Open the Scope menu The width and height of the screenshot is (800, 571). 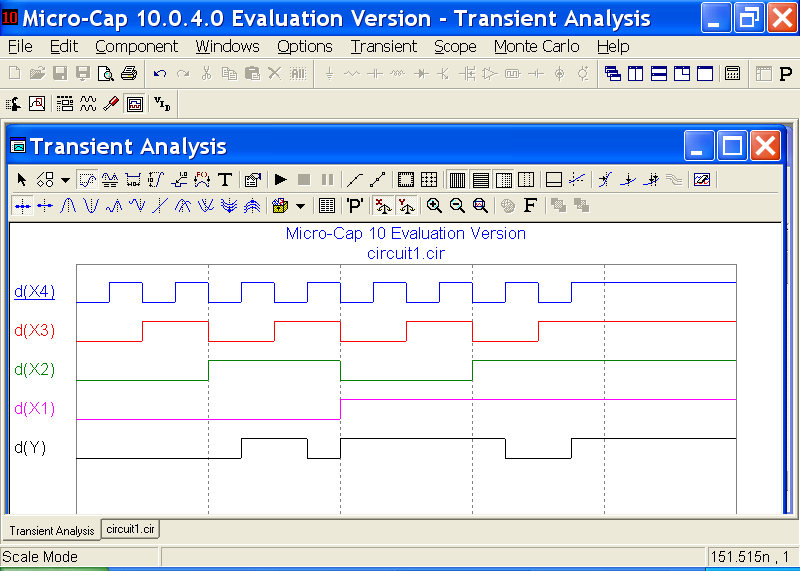tap(455, 46)
